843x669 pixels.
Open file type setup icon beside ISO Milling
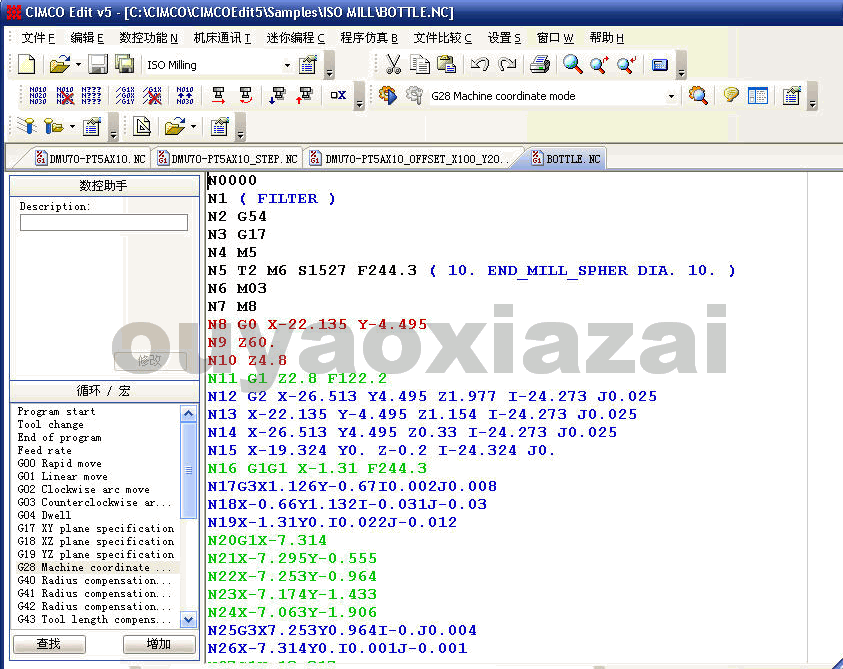[x=308, y=65]
